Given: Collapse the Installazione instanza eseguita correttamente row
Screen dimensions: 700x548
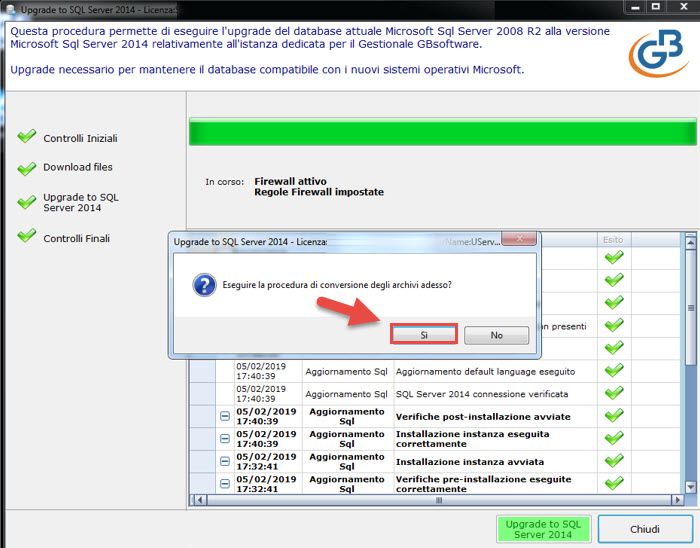Looking at the screenshot, I should pos(225,439).
